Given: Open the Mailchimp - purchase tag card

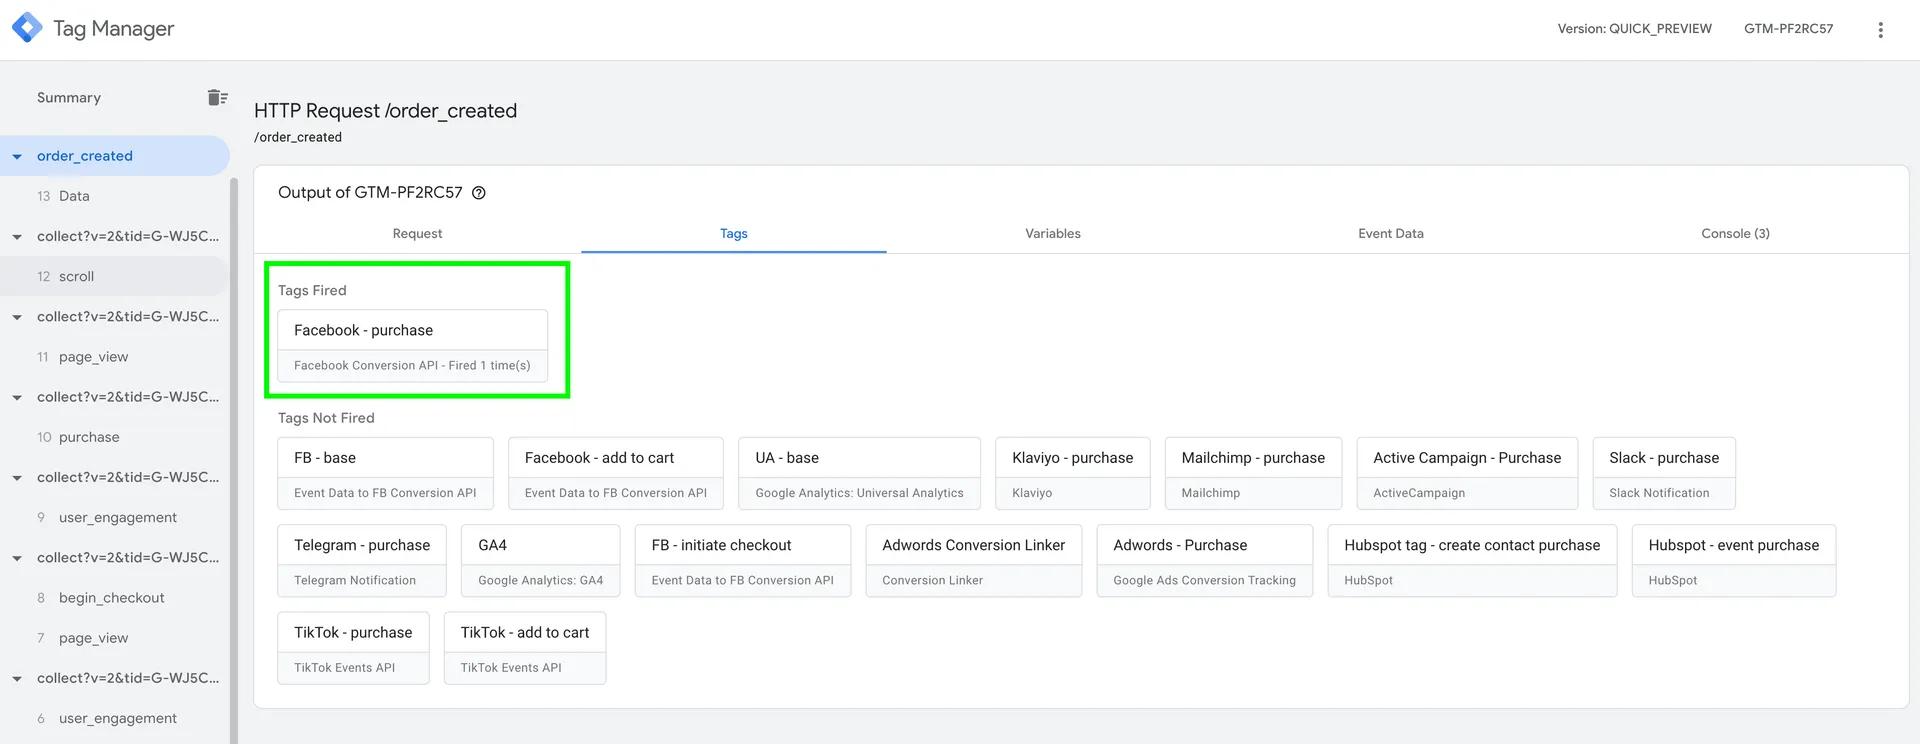Looking at the screenshot, I should click(1253, 473).
